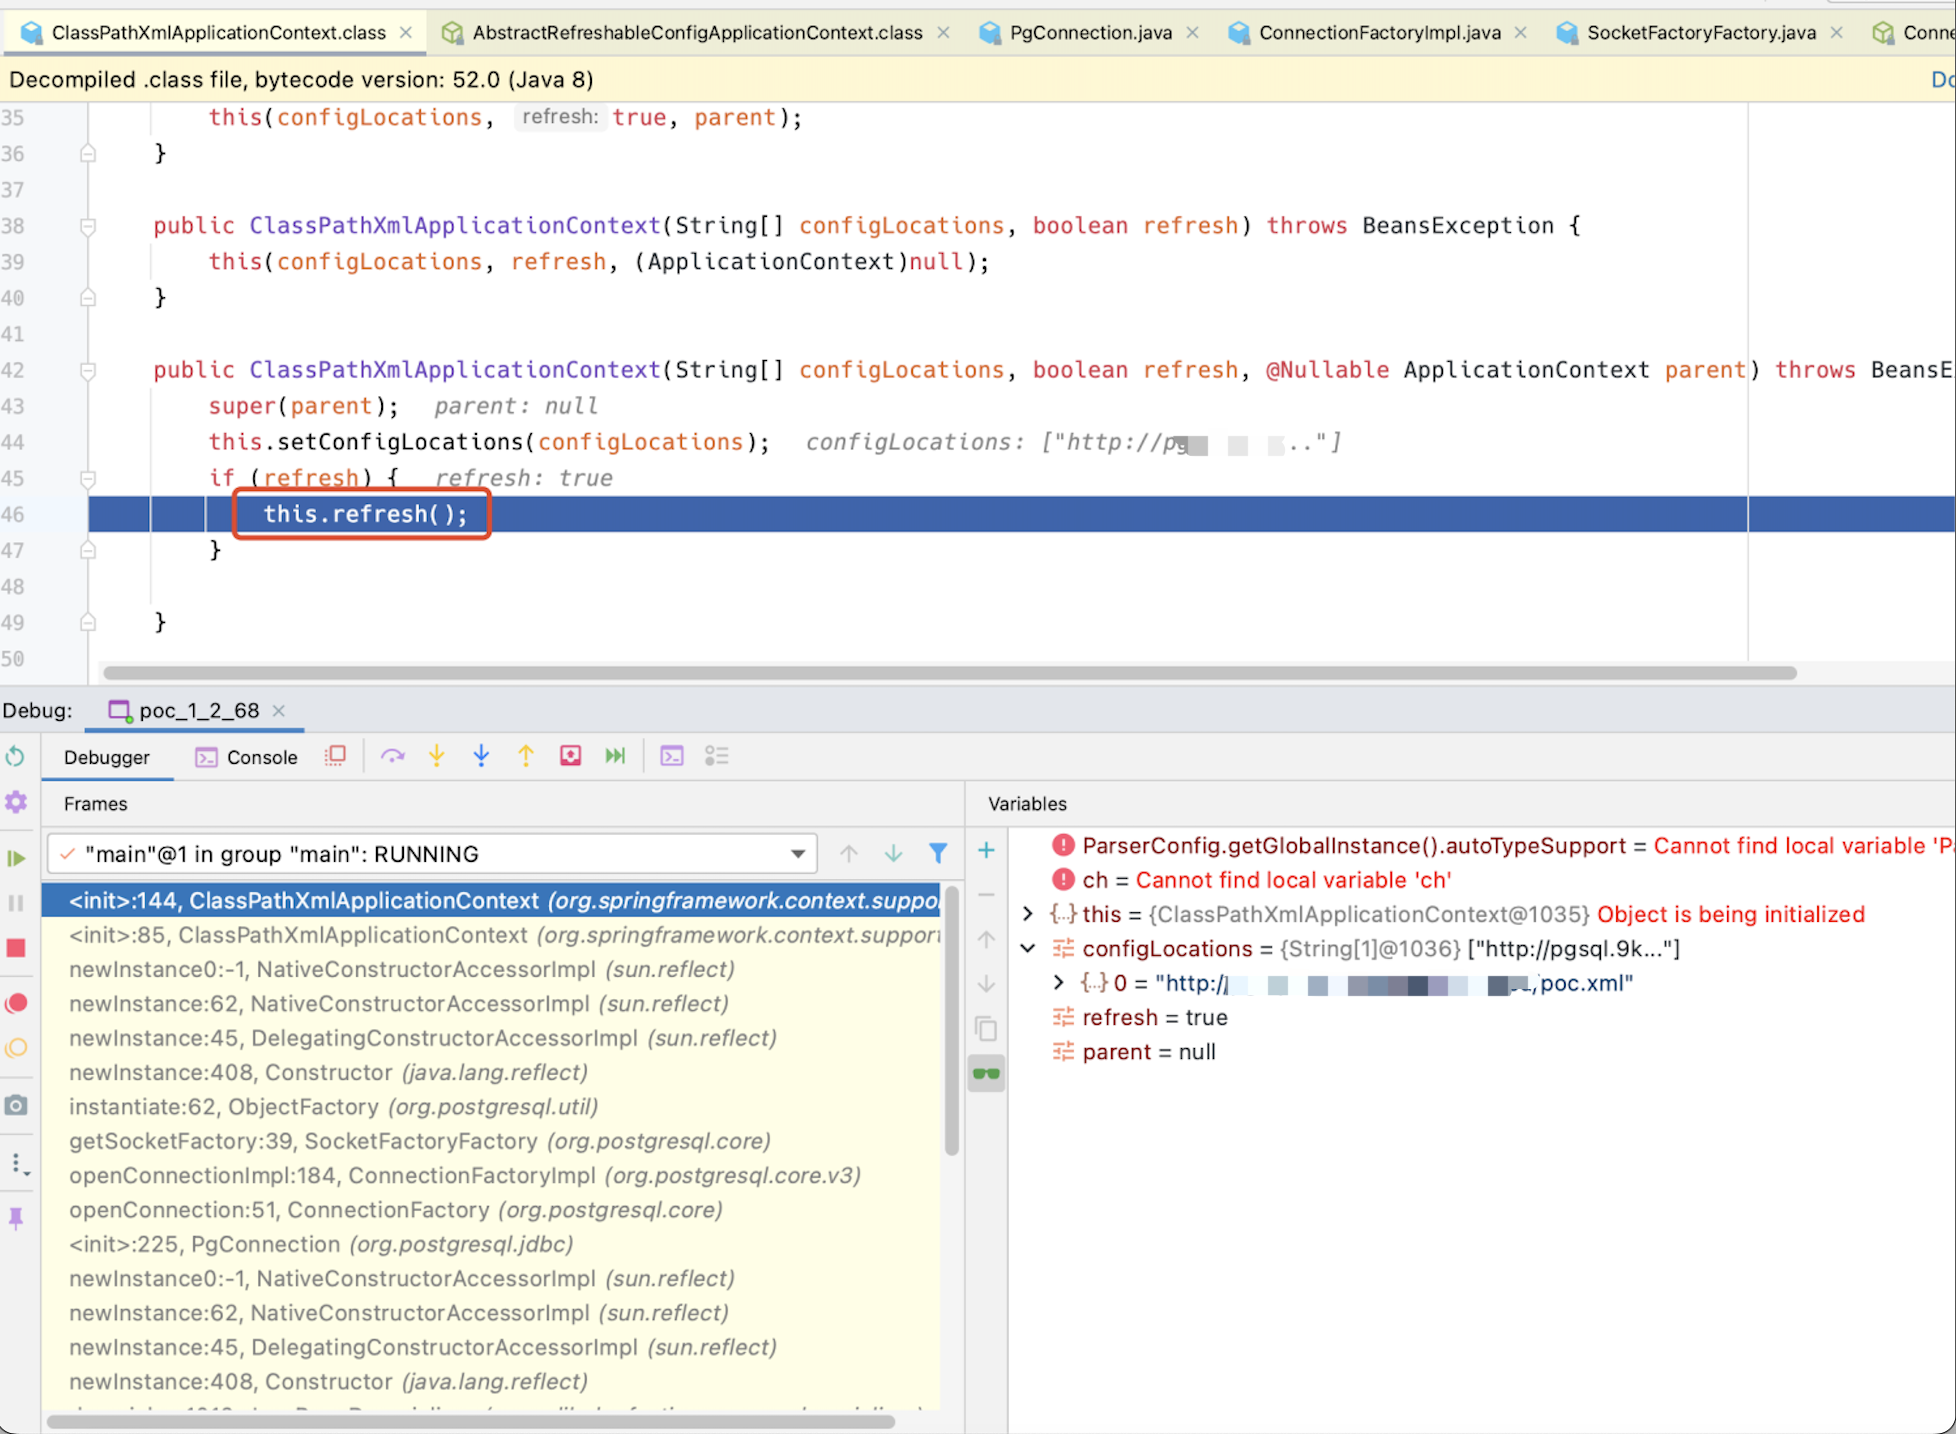
Task: Click the Step Into icon
Action: pos(437,757)
